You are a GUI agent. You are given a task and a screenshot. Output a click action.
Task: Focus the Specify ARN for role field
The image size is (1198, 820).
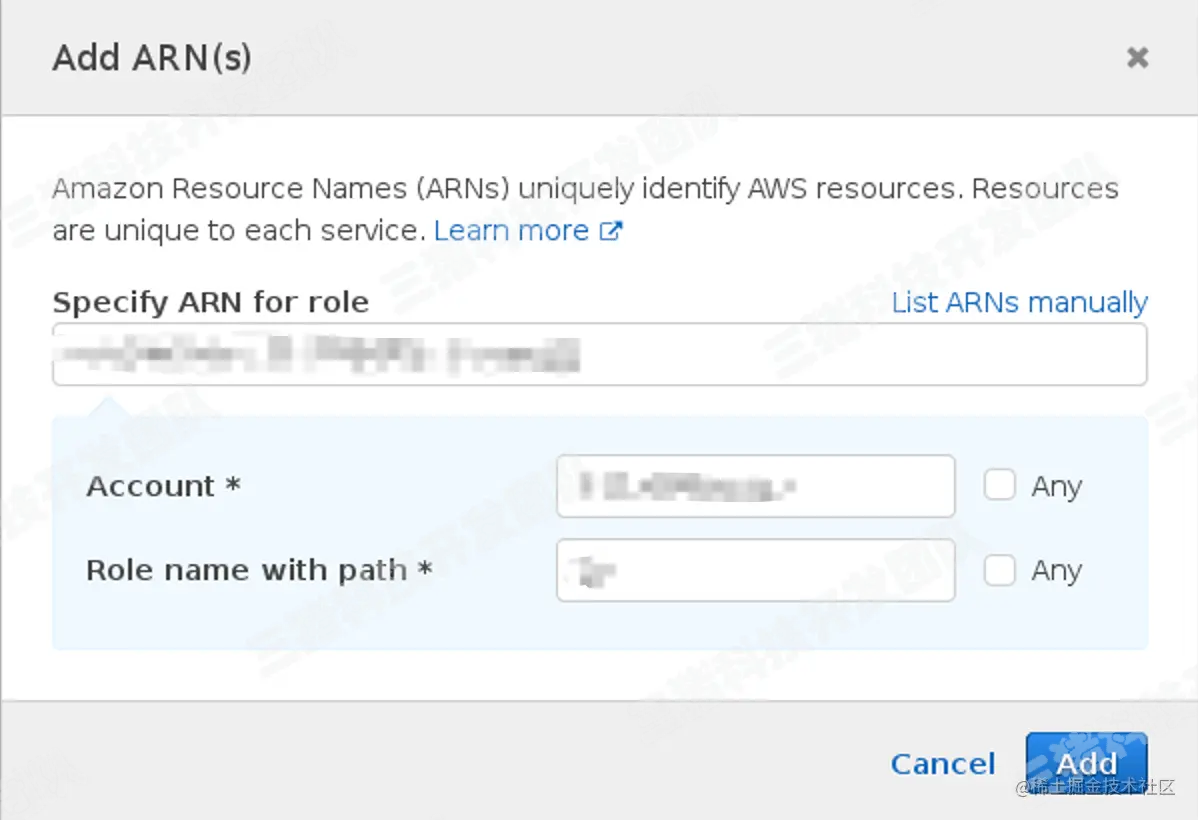tap(598, 355)
